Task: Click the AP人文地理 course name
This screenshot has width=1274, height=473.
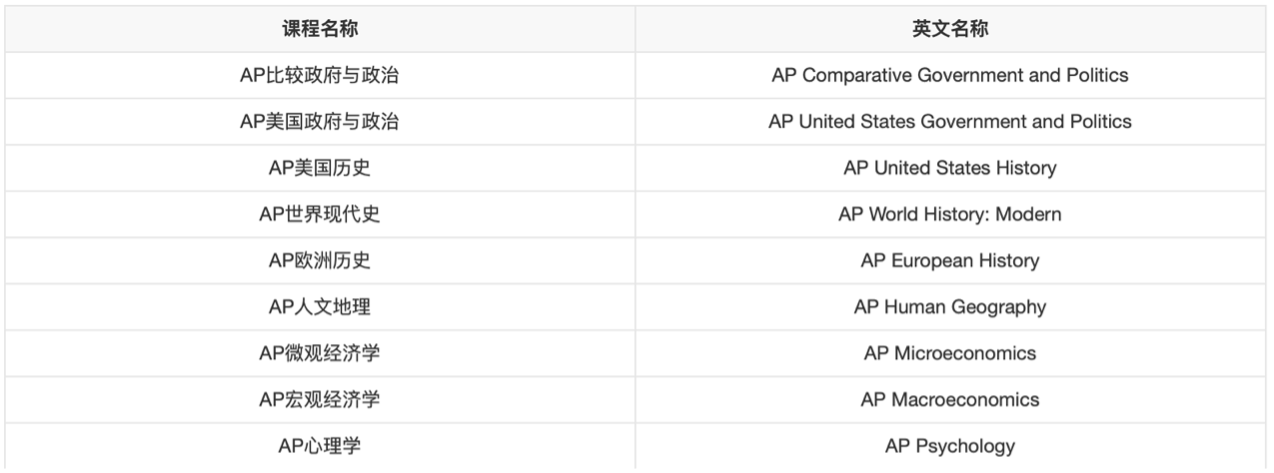Action: [x=320, y=307]
